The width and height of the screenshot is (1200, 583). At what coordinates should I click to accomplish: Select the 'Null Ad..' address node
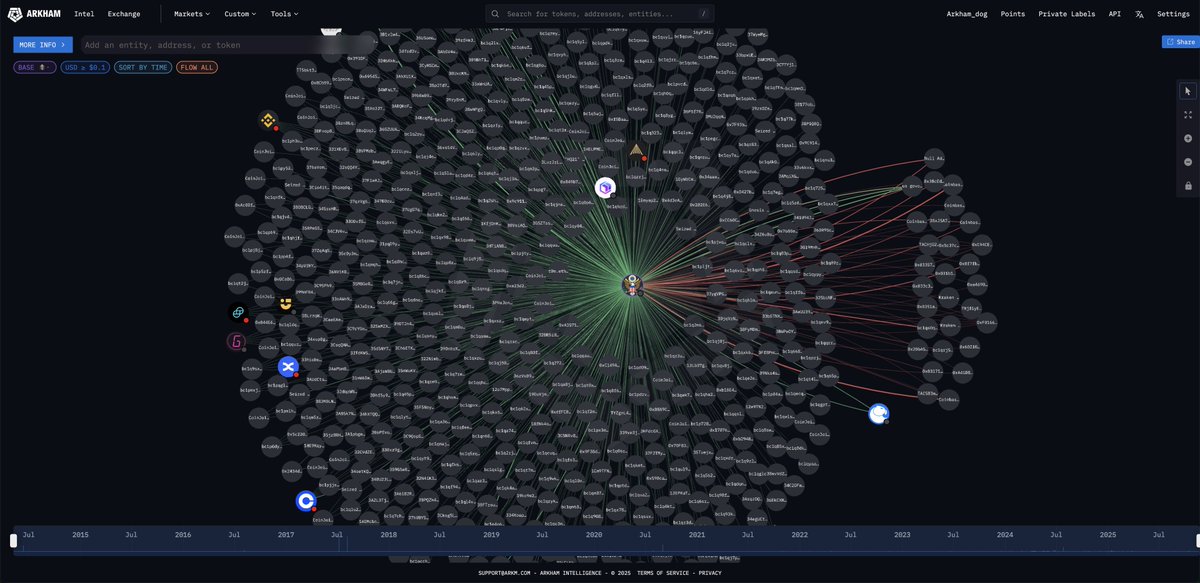coord(934,158)
